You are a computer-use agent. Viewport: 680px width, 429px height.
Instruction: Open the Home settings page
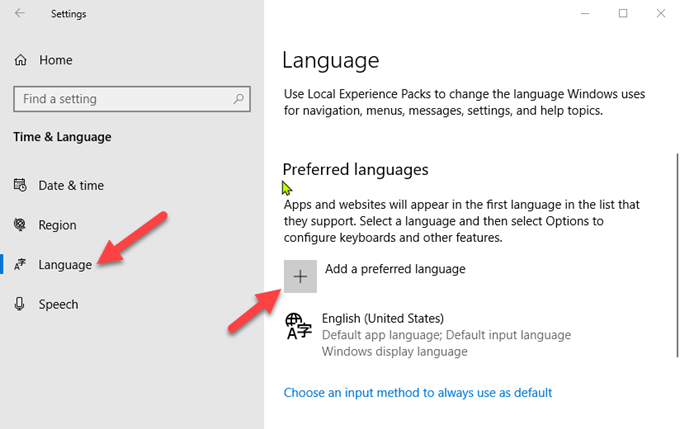[x=56, y=60]
